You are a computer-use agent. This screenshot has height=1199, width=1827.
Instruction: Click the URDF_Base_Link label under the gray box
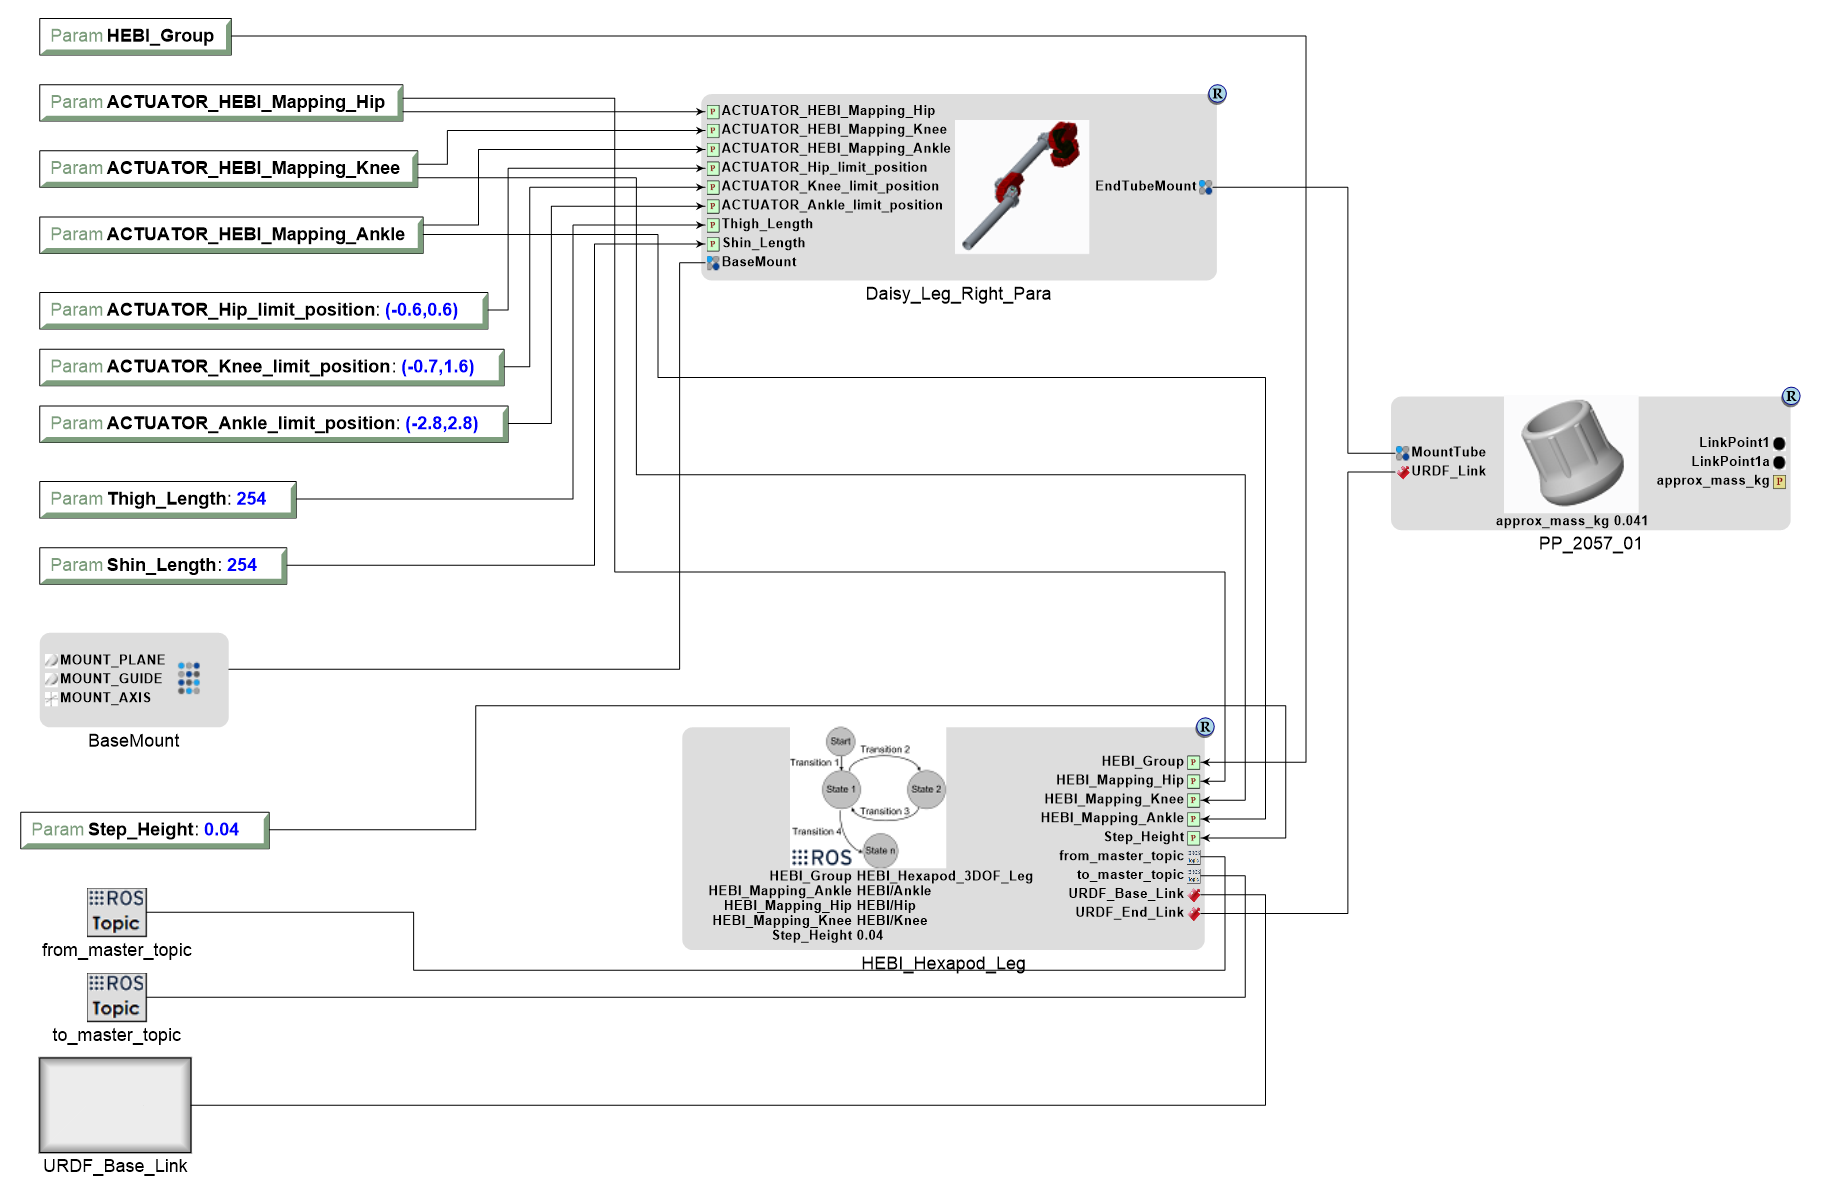pyautogui.click(x=115, y=1166)
